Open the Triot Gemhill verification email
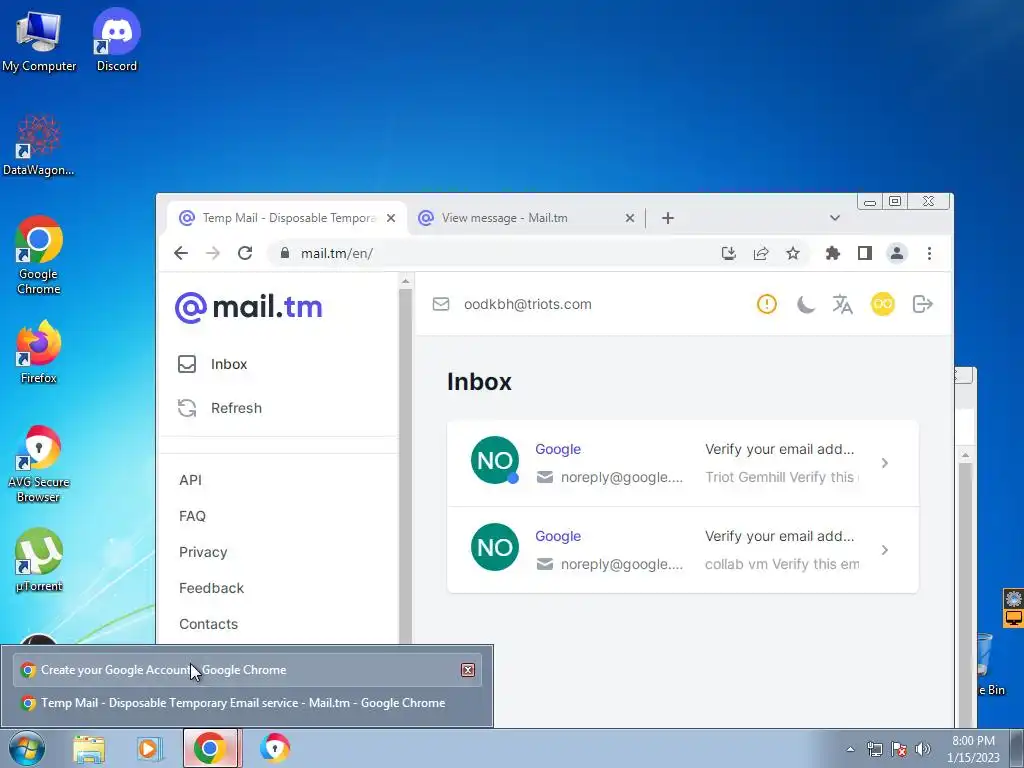Viewport: 1024px width, 768px height. tap(682, 463)
